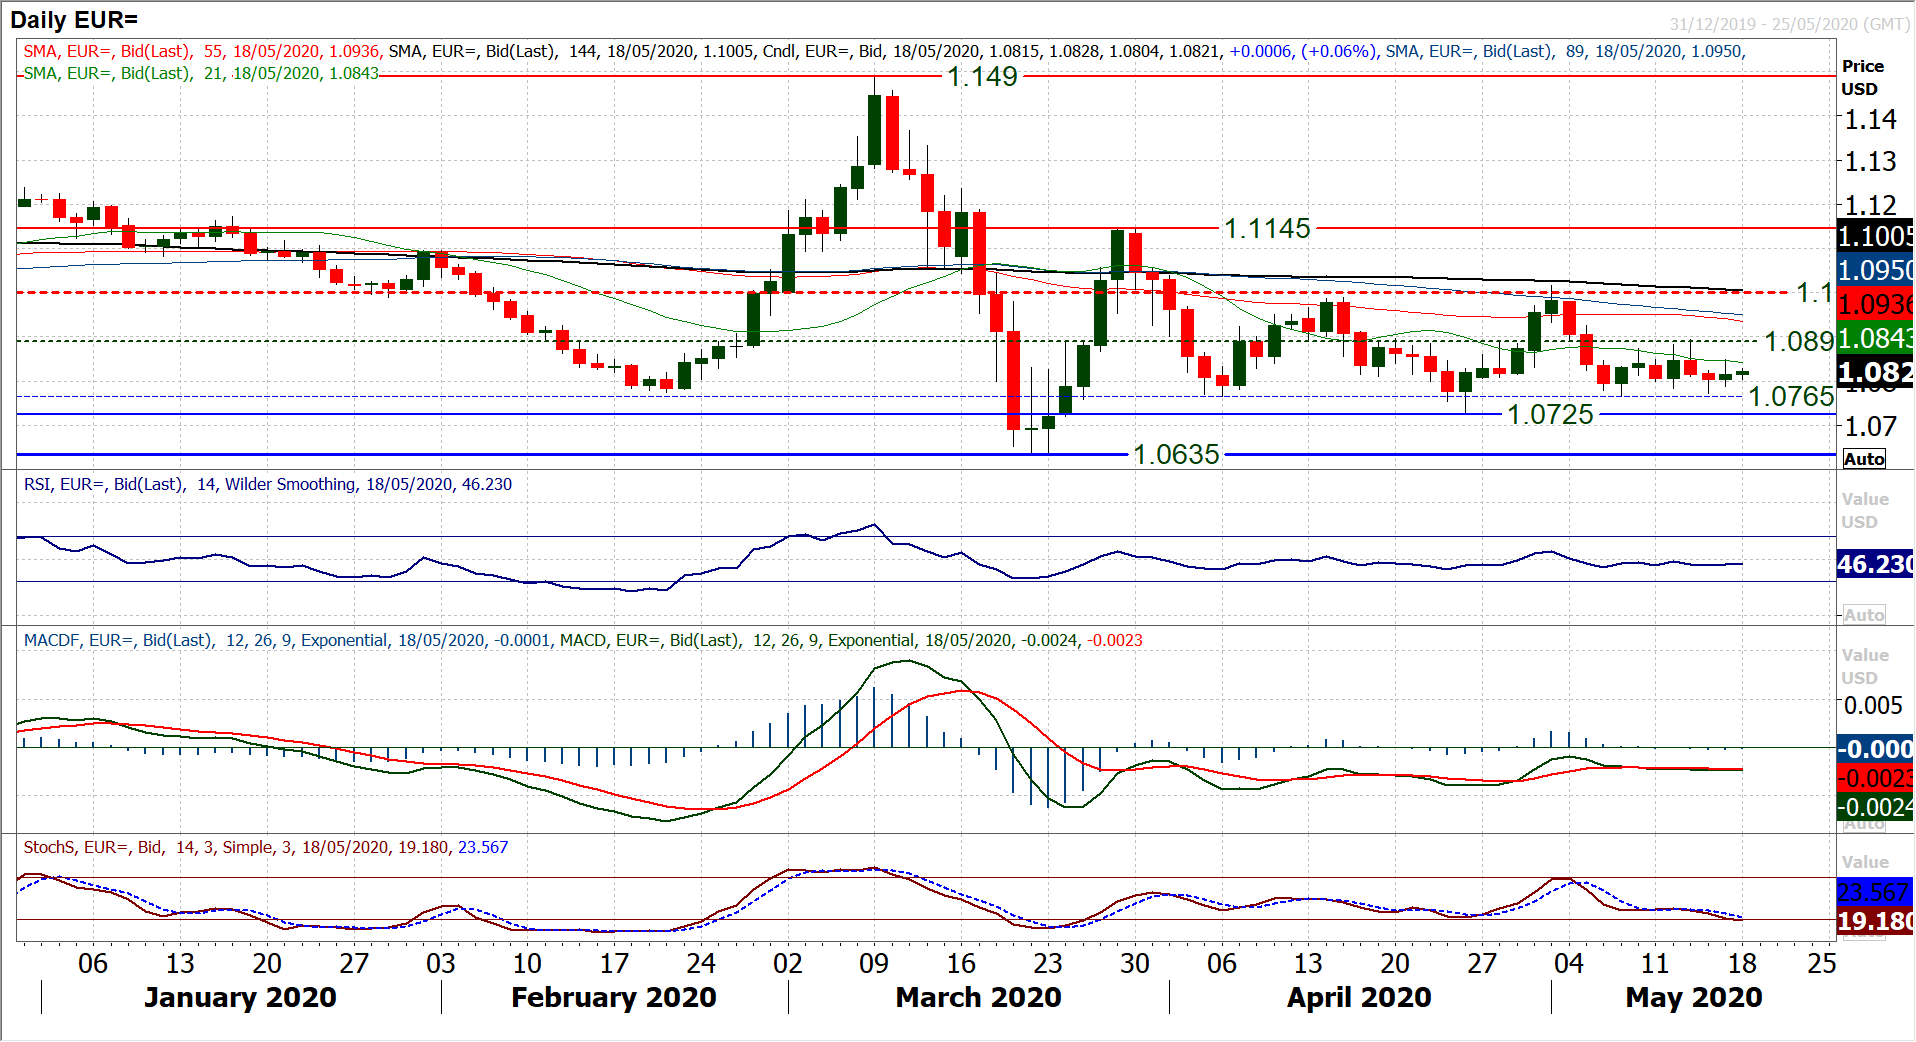Click the green 1.0843 SMA price tag

coord(1875,338)
